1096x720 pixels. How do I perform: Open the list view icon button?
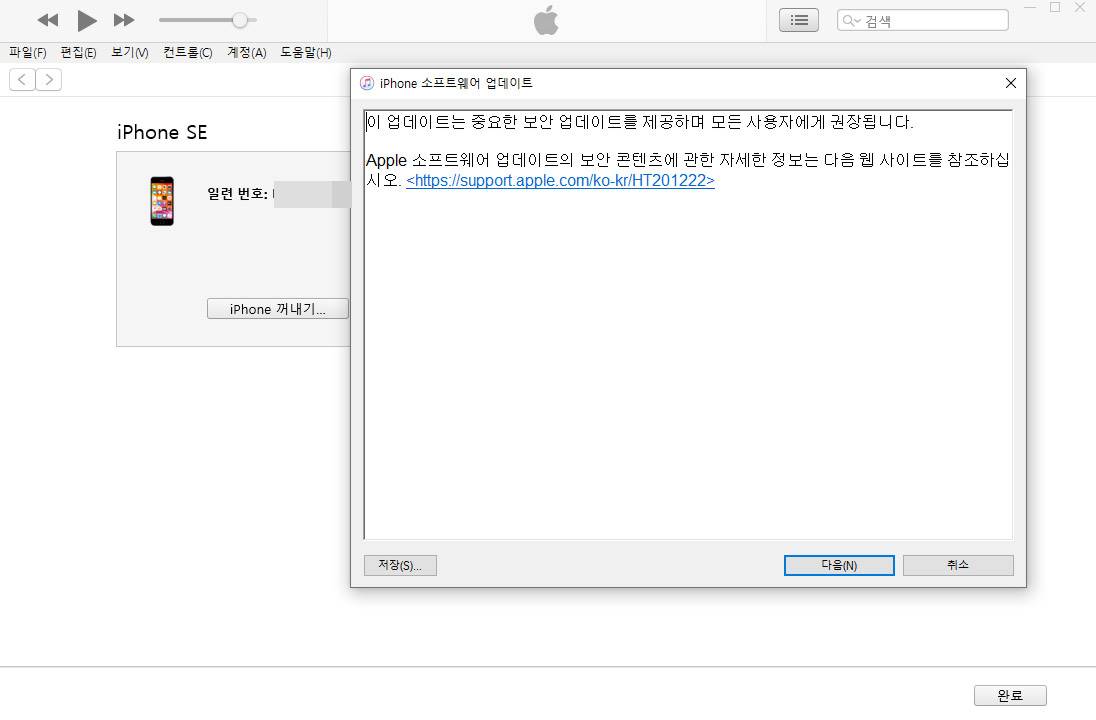tap(799, 20)
